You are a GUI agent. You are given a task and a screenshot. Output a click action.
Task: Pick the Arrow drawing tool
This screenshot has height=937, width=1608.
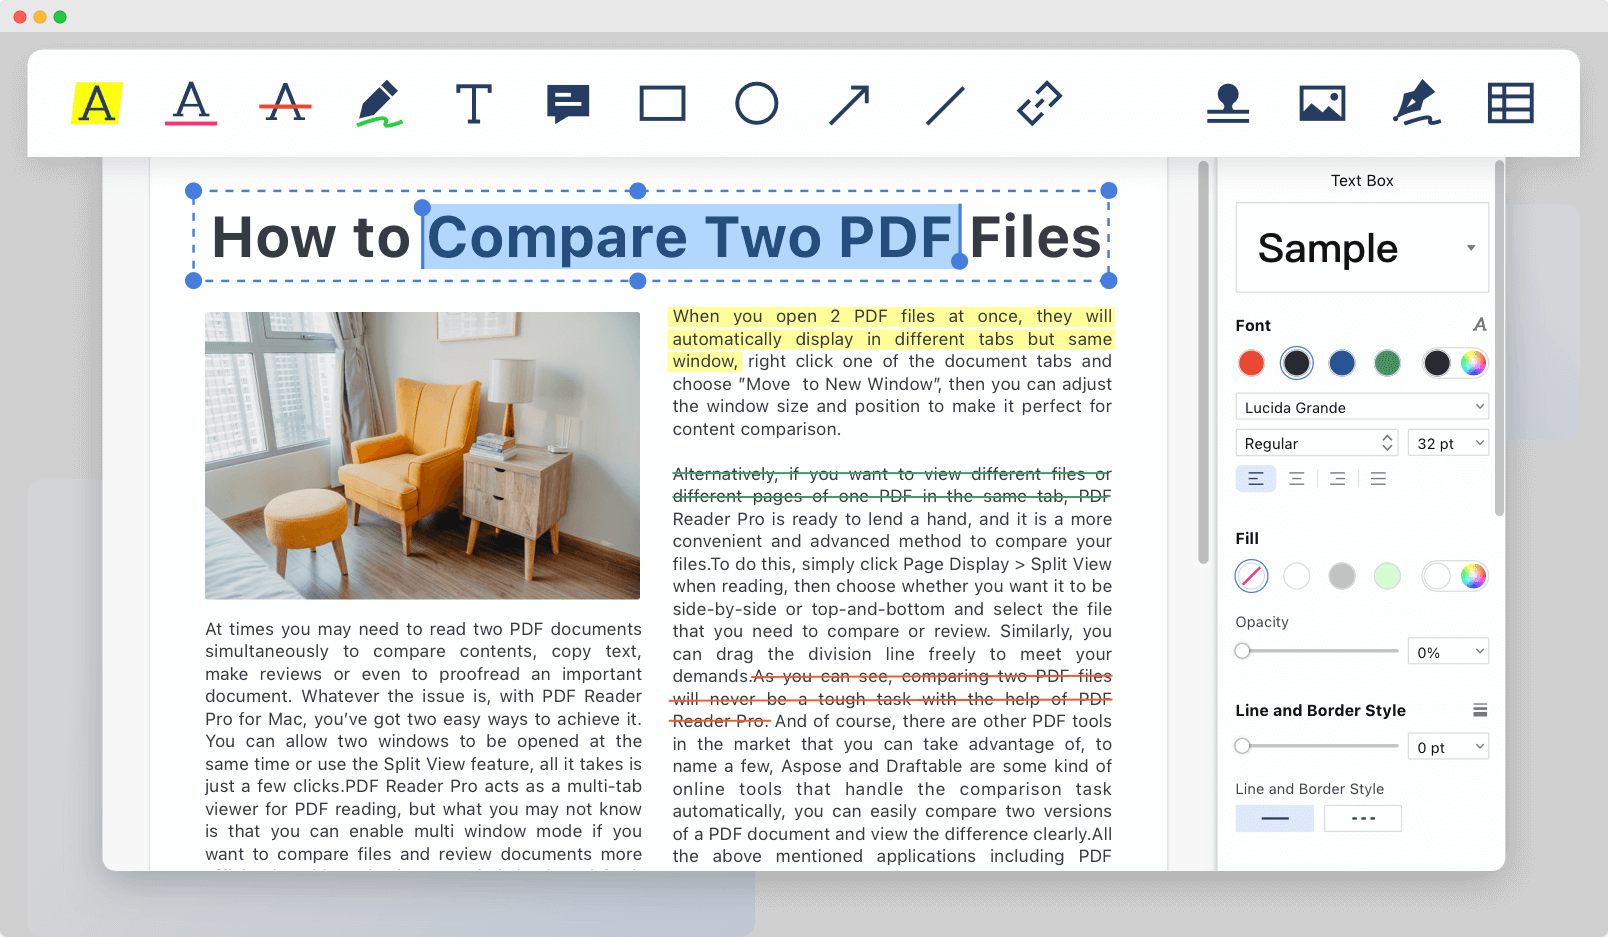click(x=850, y=104)
